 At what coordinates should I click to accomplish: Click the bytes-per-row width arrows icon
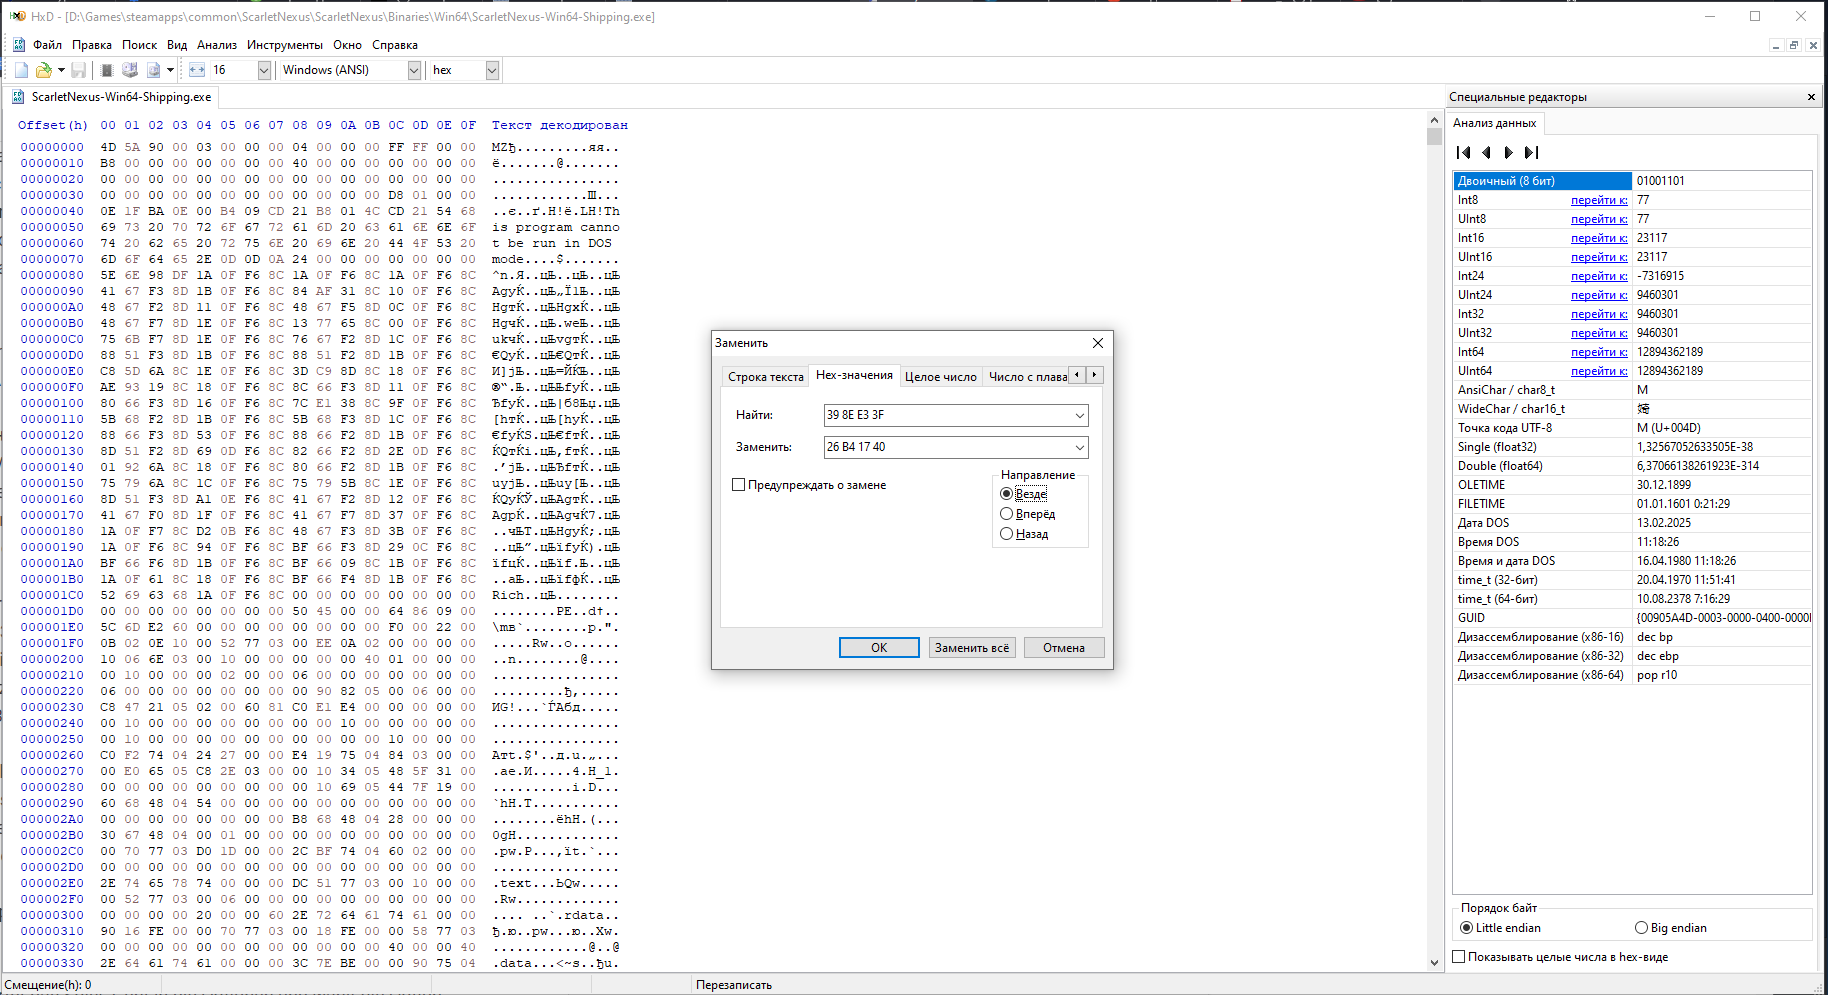197,70
